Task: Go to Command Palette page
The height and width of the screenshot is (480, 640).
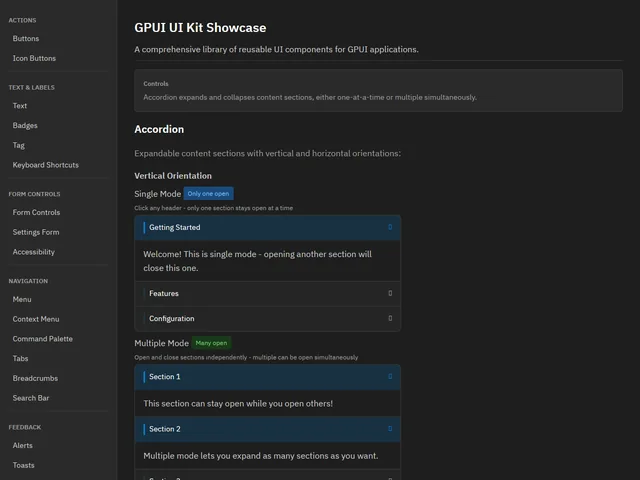Action: (42, 339)
